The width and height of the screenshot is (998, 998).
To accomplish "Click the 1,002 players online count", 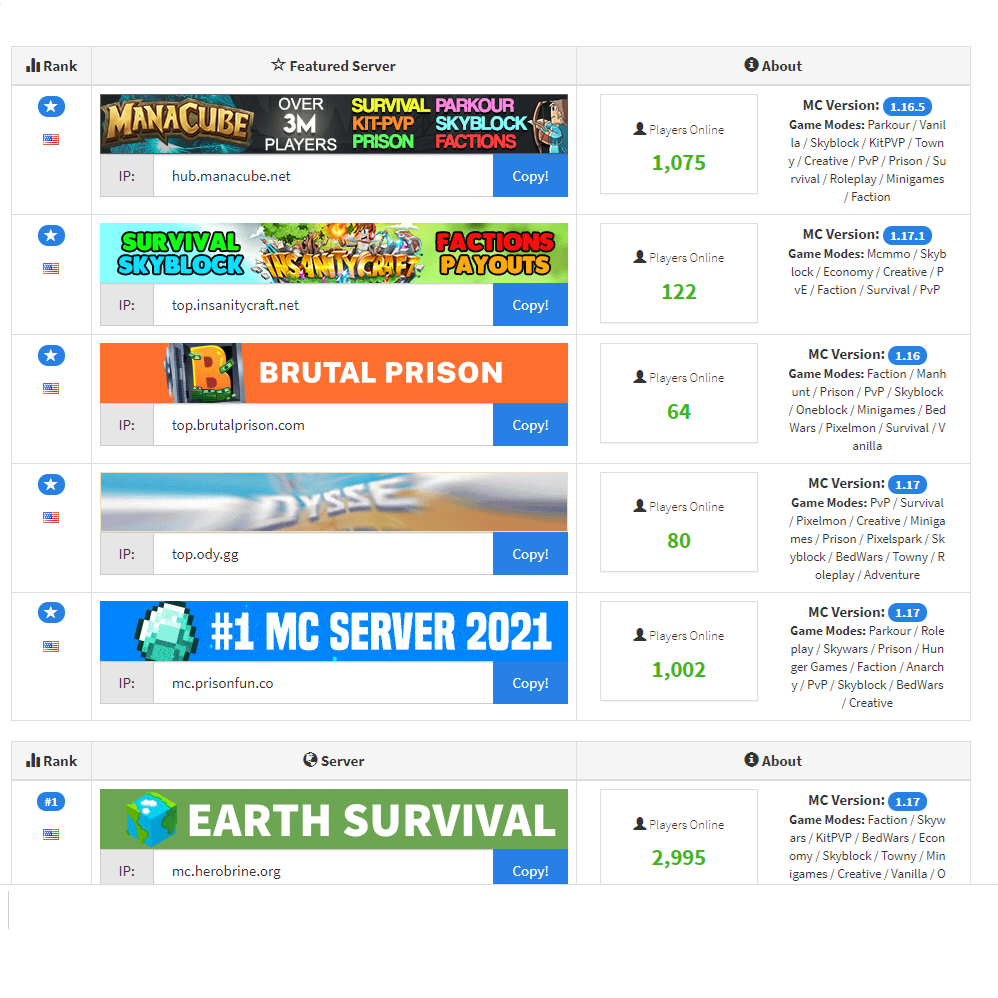I will [x=678, y=670].
